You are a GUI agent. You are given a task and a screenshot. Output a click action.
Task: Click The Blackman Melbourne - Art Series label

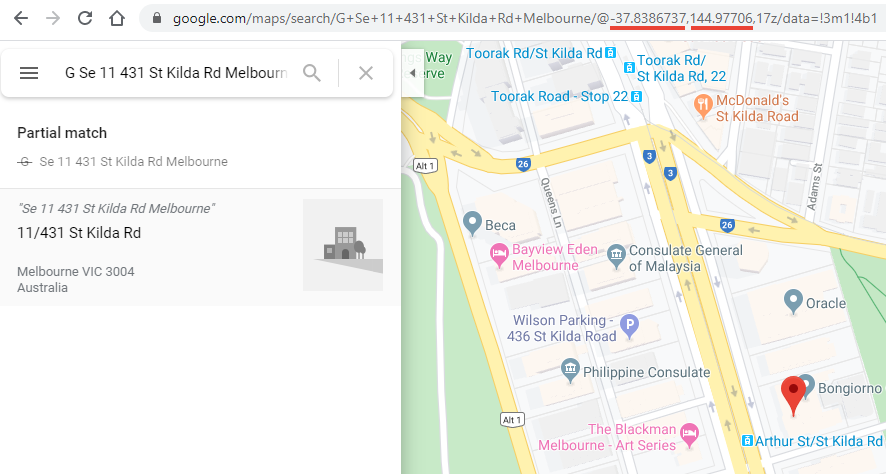pos(607,437)
